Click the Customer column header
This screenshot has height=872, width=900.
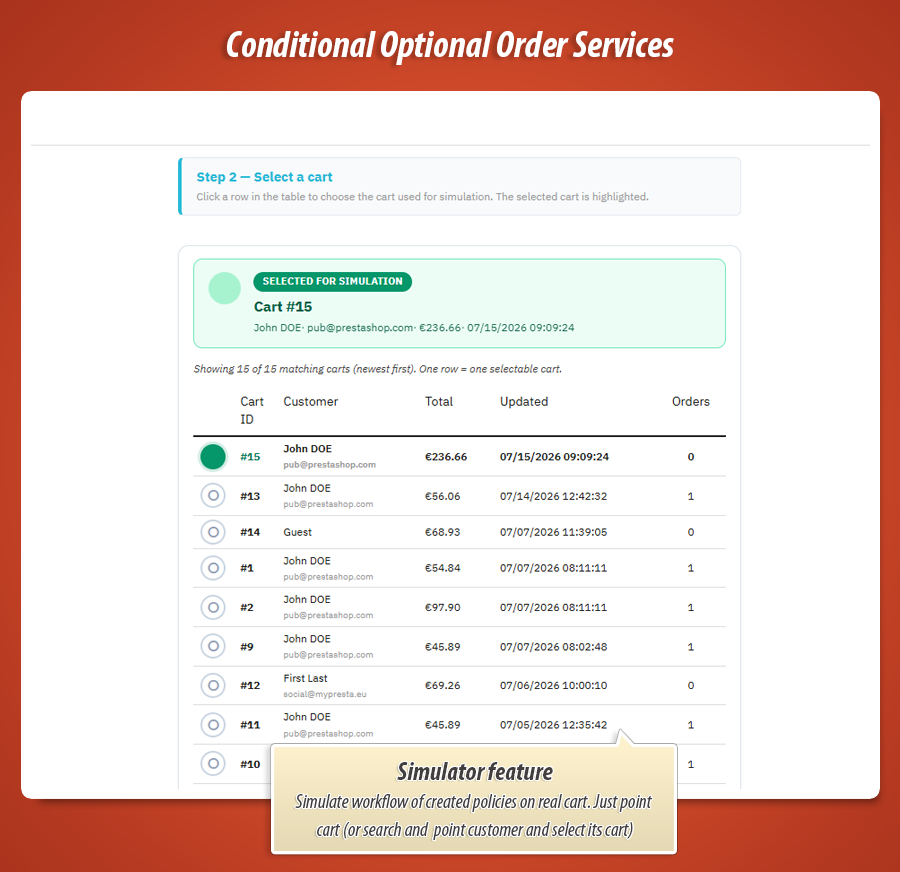pos(311,402)
